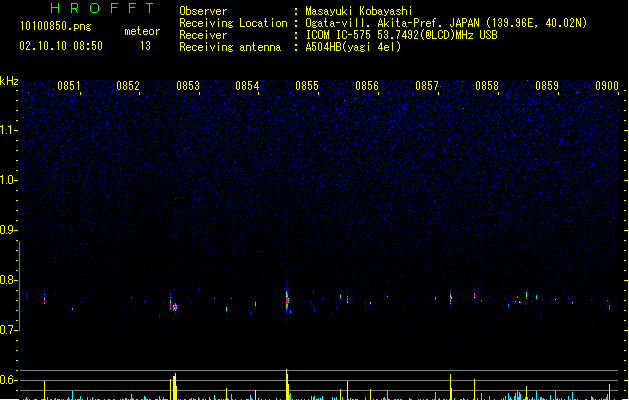
Task: Click the 1.1 kHz axis label
Action: (x=8, y=130)
